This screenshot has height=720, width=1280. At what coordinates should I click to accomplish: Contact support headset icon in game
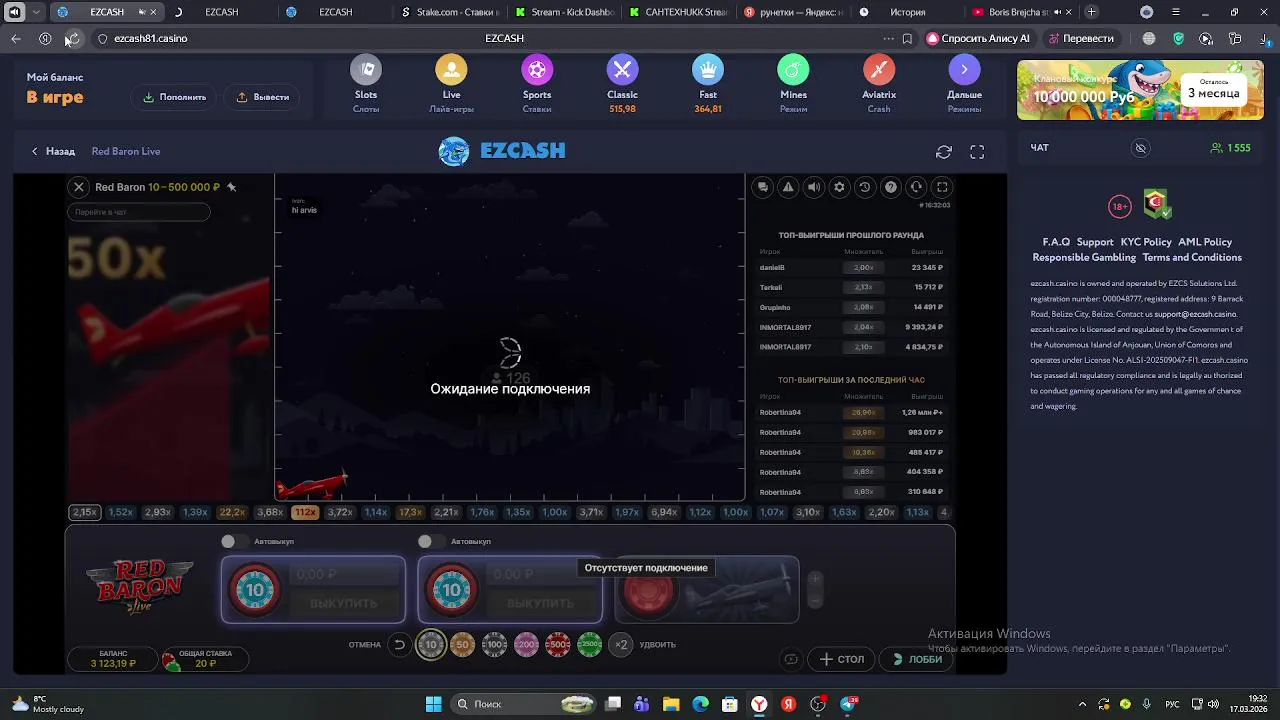point(916,187)
